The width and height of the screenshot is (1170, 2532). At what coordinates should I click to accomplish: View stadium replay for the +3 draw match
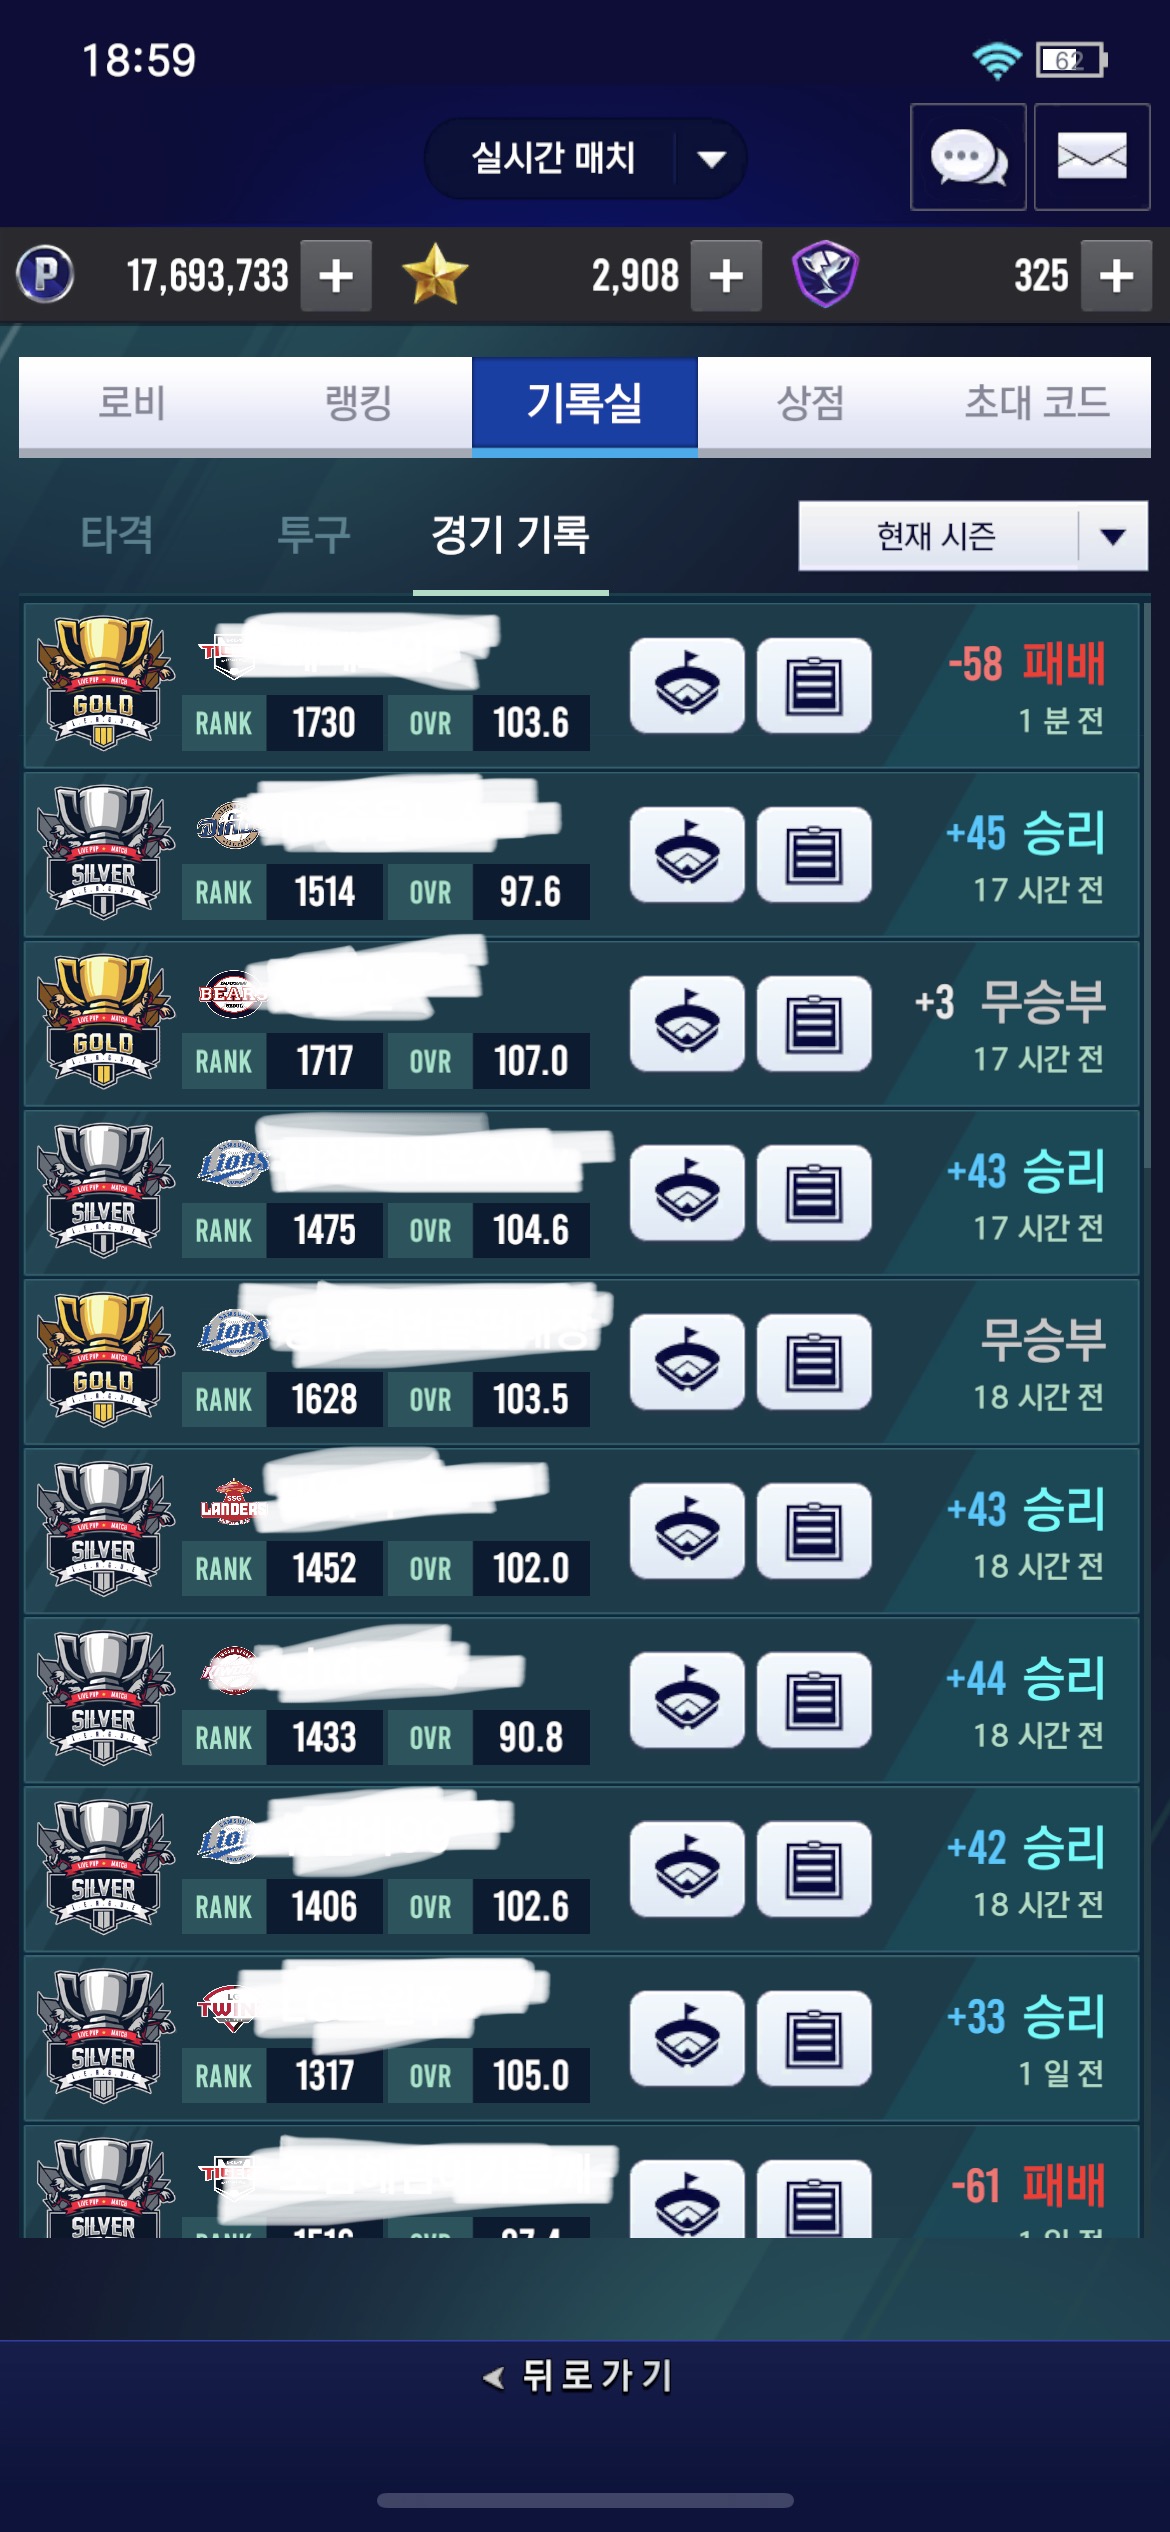(687, 1024)
